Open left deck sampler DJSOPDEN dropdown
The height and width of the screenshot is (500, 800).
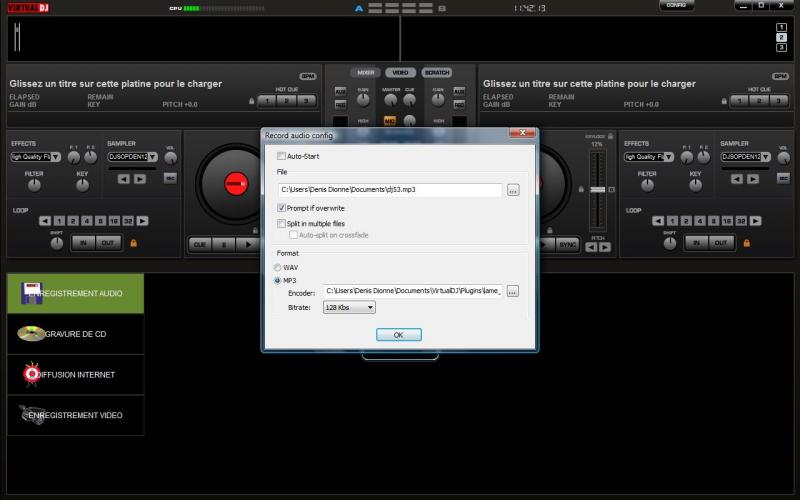point(133,157)
